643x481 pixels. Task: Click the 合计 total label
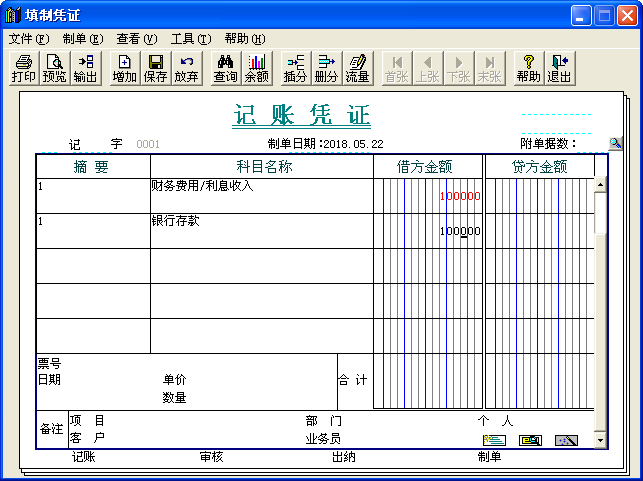[353, 380]
